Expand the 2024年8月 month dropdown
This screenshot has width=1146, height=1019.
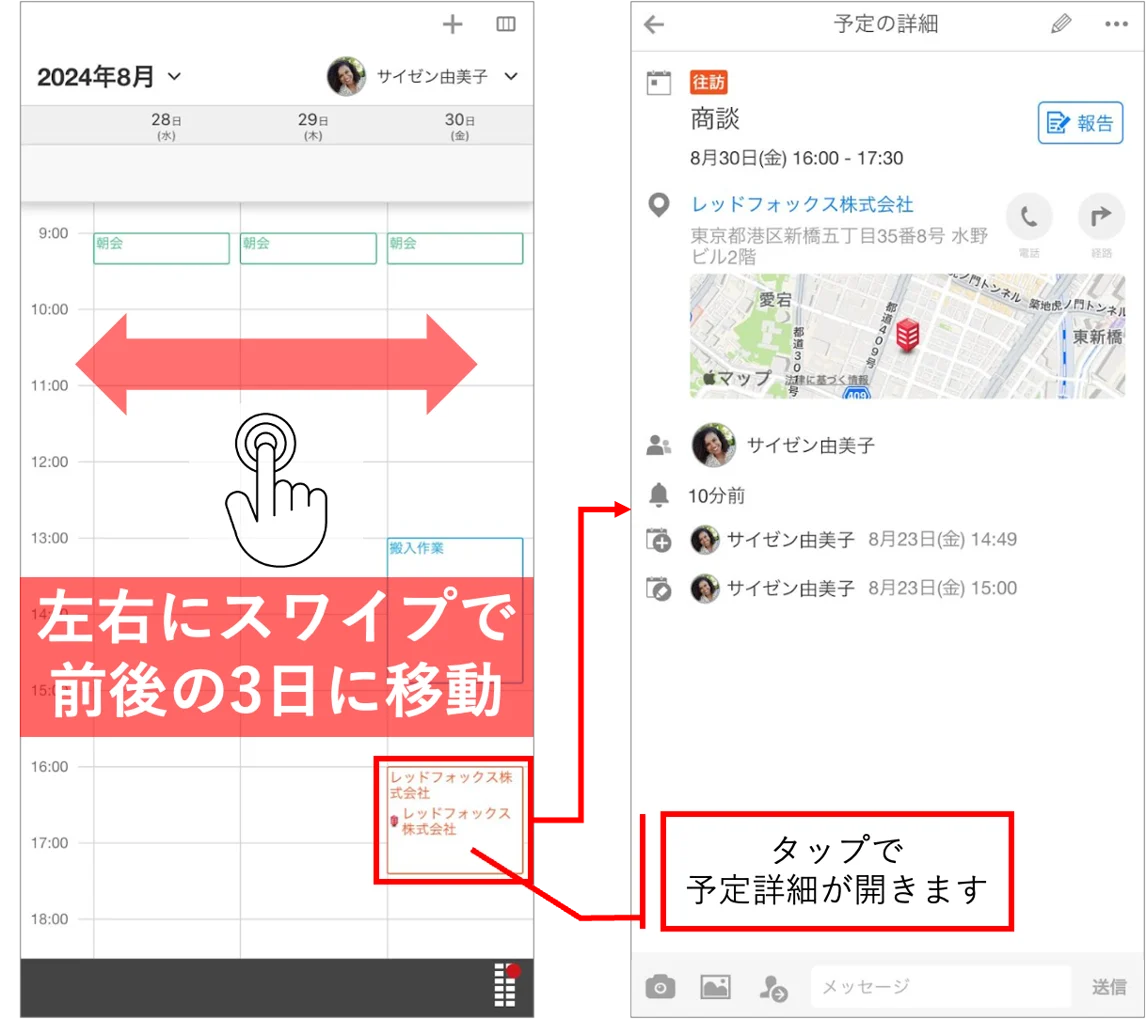pyautogui.click(x=110, y=76)
